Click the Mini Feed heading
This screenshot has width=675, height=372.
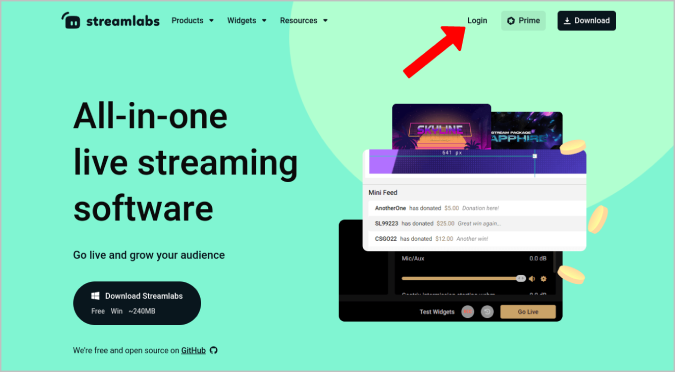pyautogui.click(x=383, y=192)
